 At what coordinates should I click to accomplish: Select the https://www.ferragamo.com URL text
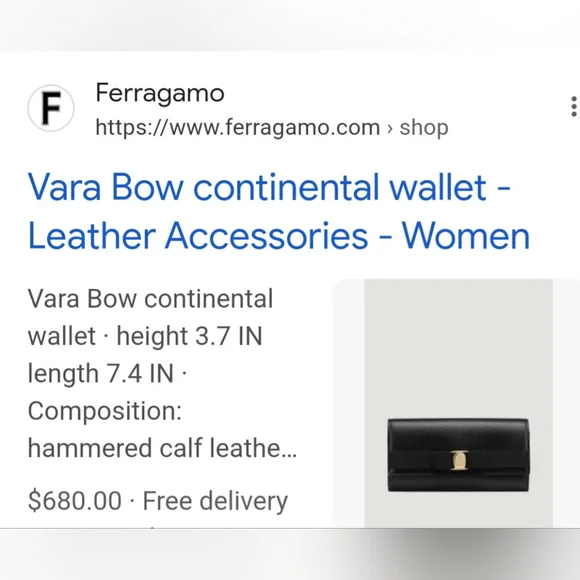click(x=238, y=128)
